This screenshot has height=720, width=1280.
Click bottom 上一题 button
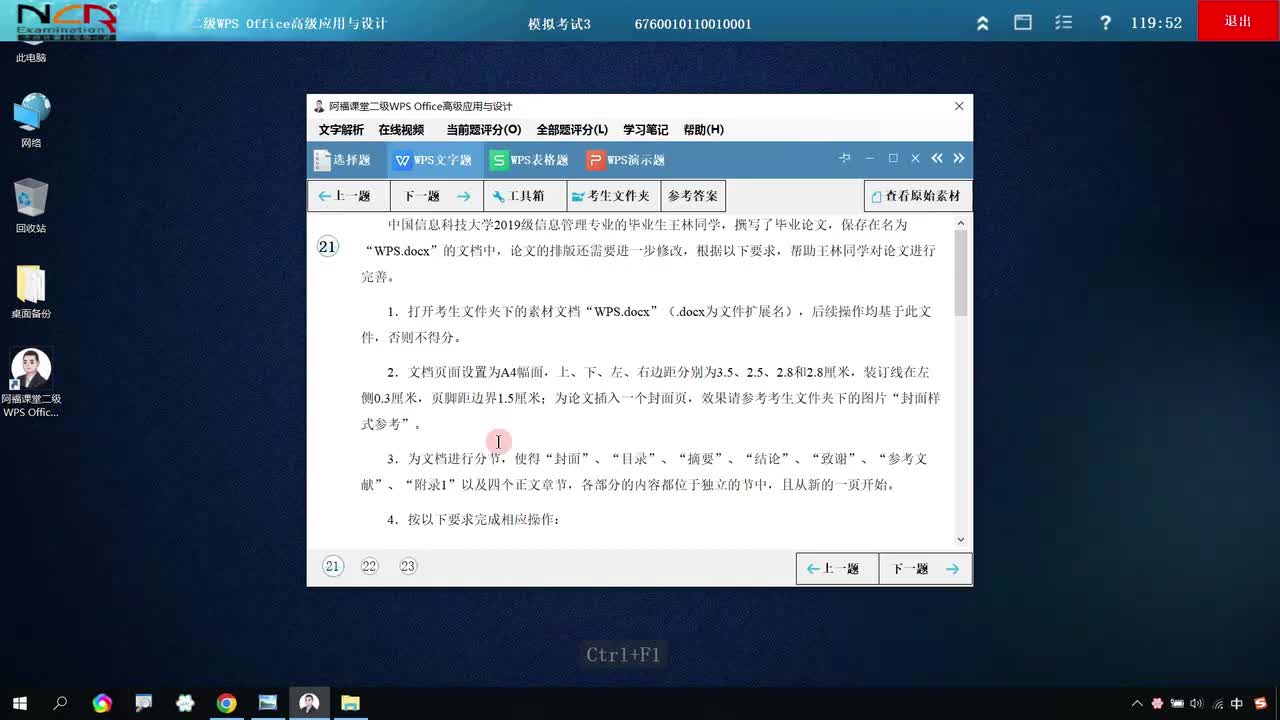837,569
